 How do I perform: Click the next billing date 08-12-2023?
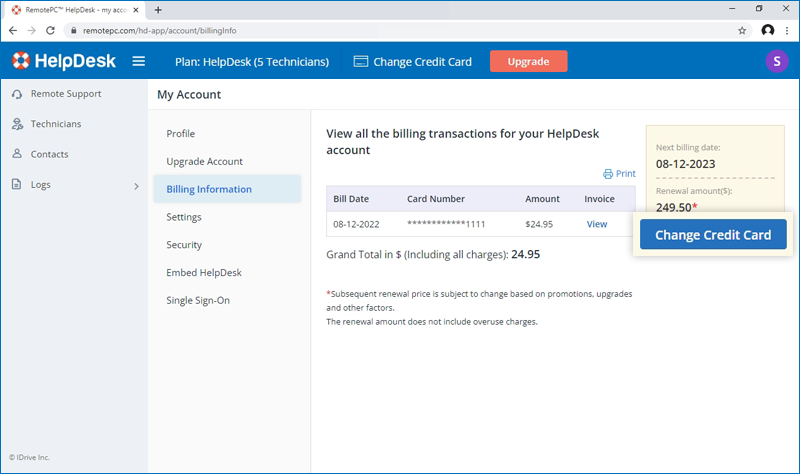685,164
